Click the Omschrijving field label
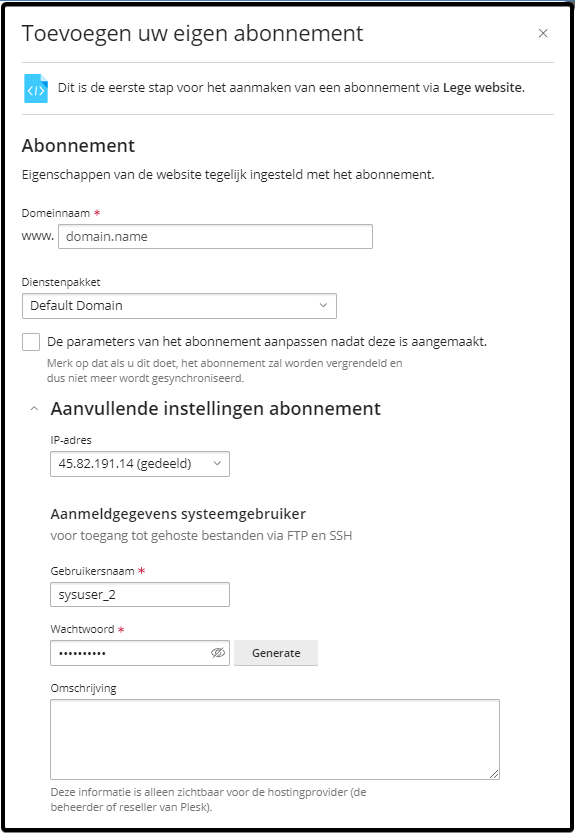This screenshot has width=575, height=836. (83, 688)
